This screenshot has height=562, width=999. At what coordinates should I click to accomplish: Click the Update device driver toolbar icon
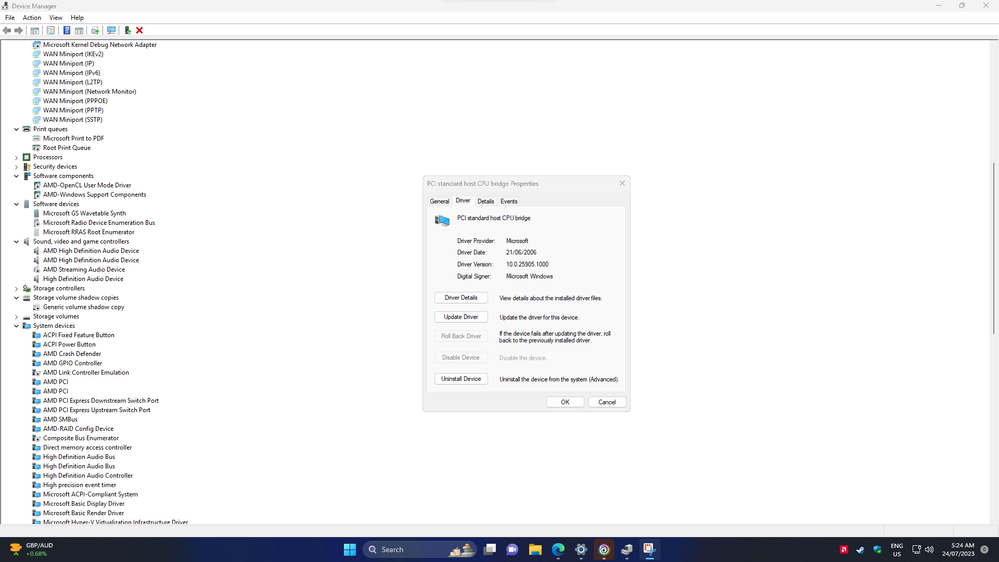pyautogui.click(x=95, y=31)
